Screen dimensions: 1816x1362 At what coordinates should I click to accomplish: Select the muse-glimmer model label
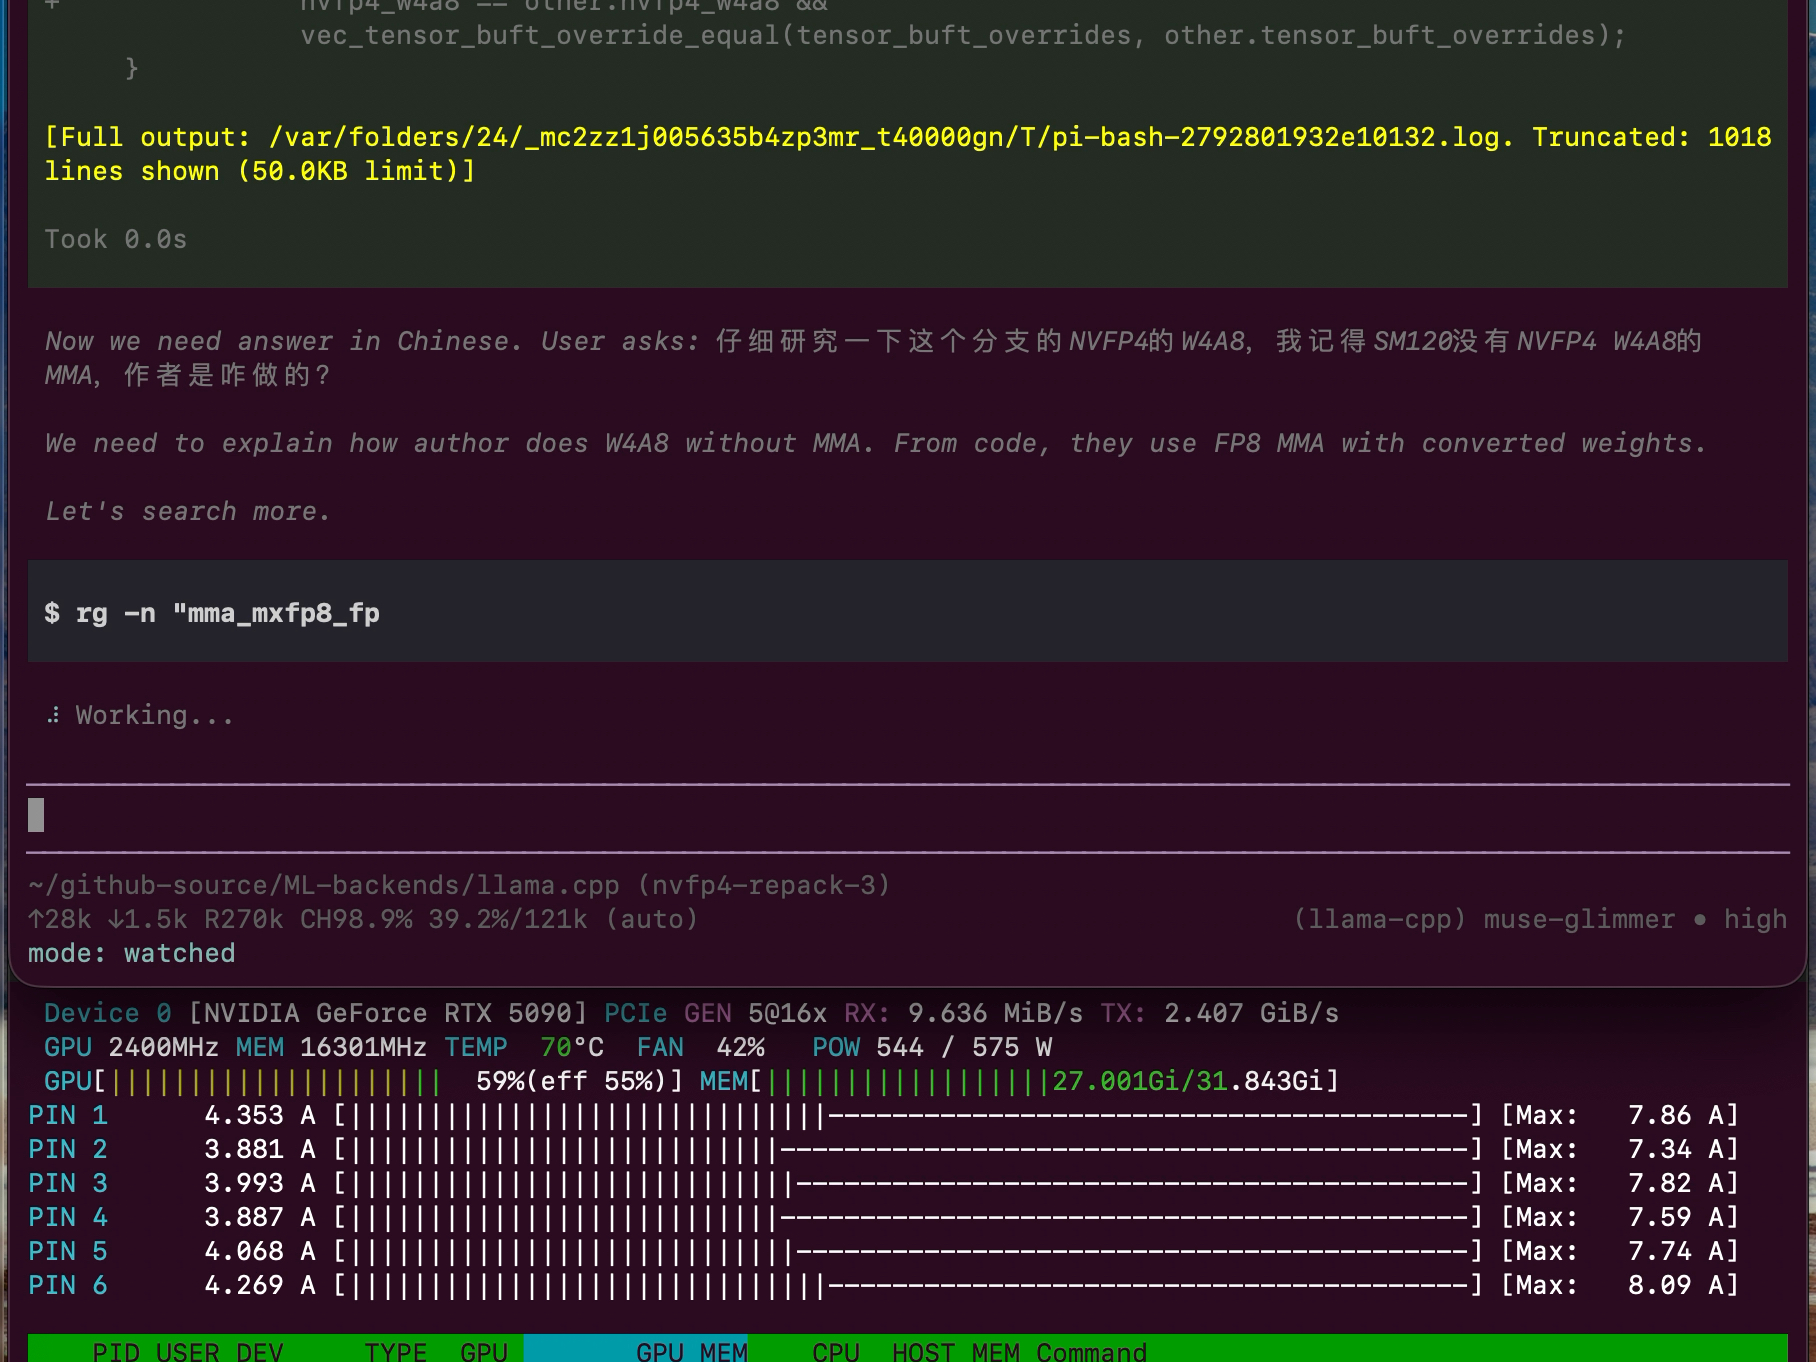click(1579, 919)
